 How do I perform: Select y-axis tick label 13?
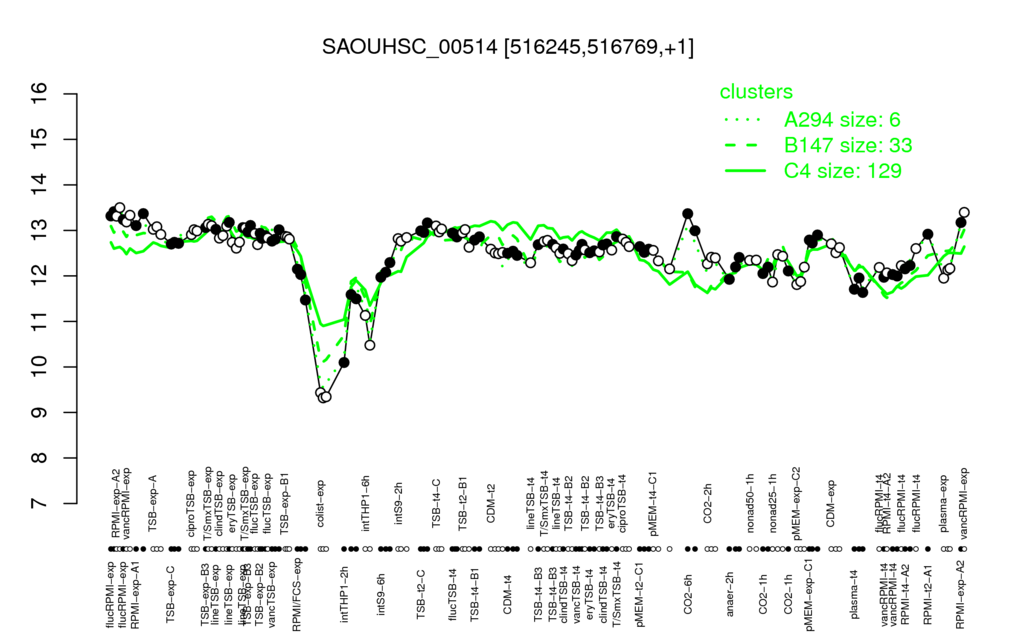point(39,230)
